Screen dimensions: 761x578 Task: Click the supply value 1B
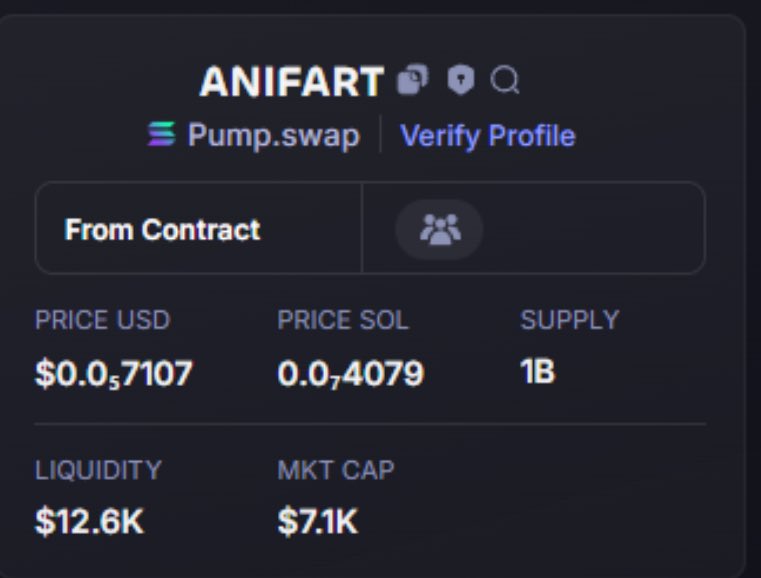click(537, 372)
